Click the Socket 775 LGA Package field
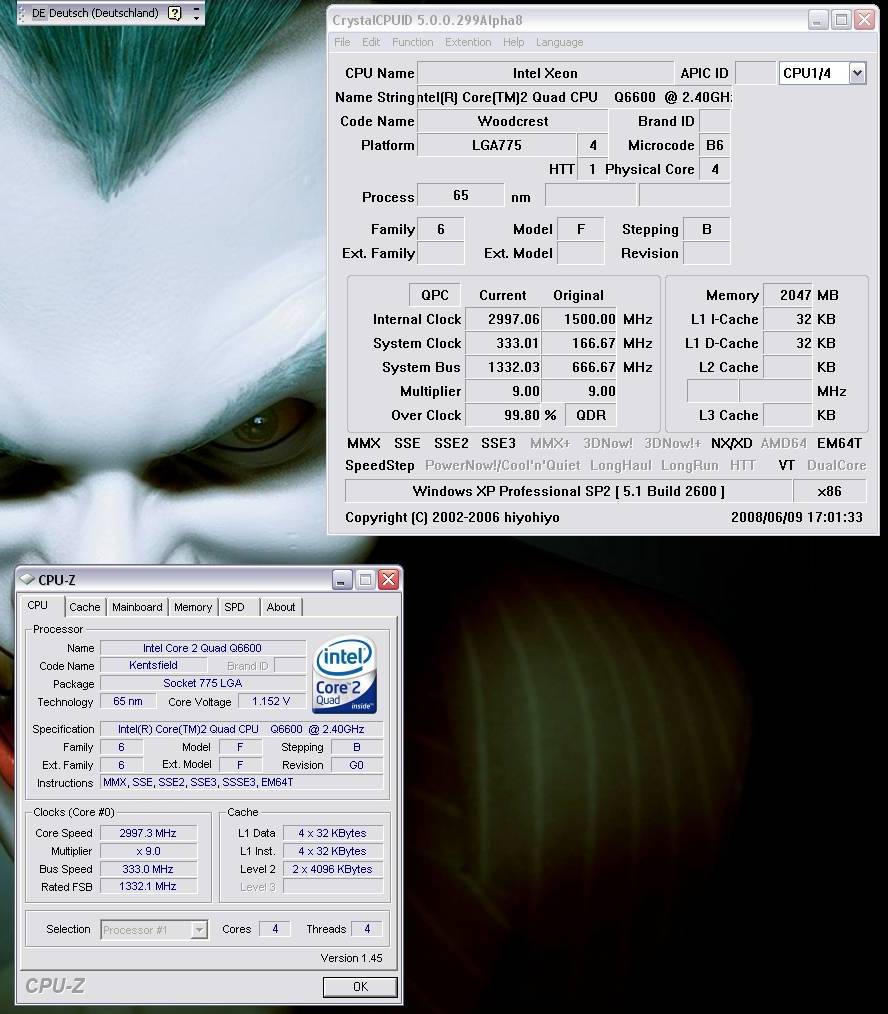Viewport: 888px width, 1014px height. pyautogui.click(x=202, y=683)
